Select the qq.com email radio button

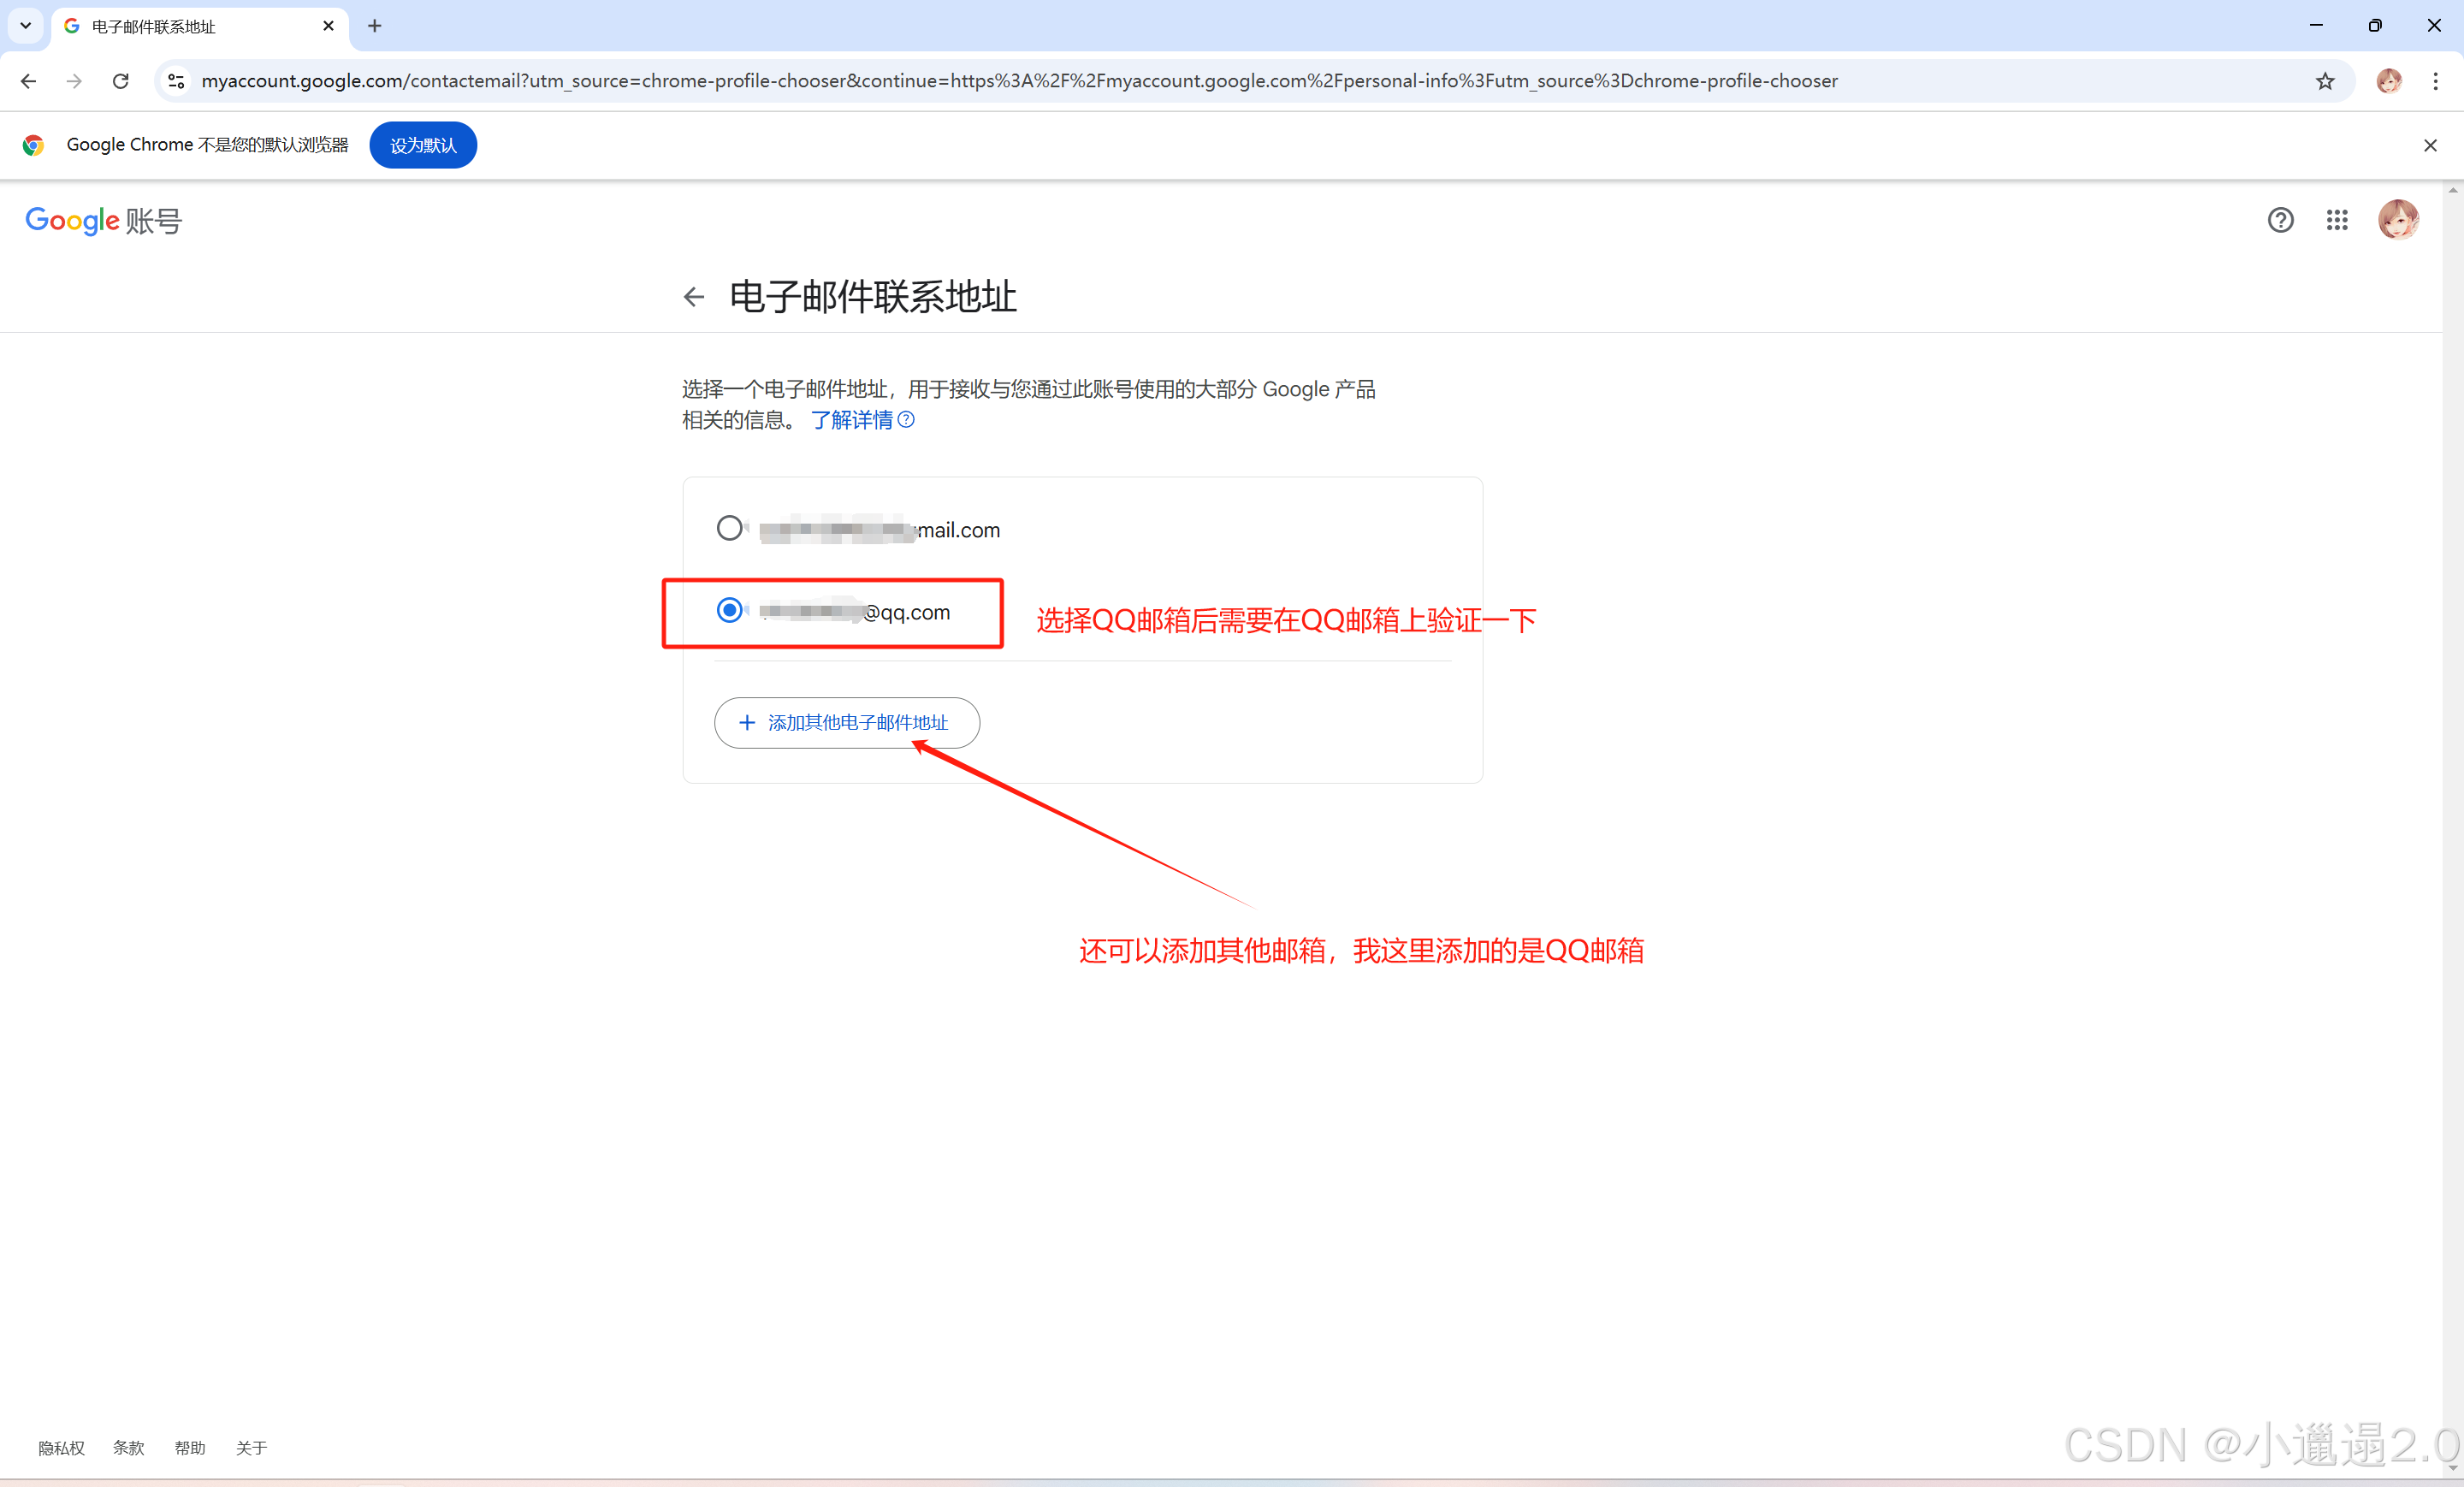(x=730, y=610)
